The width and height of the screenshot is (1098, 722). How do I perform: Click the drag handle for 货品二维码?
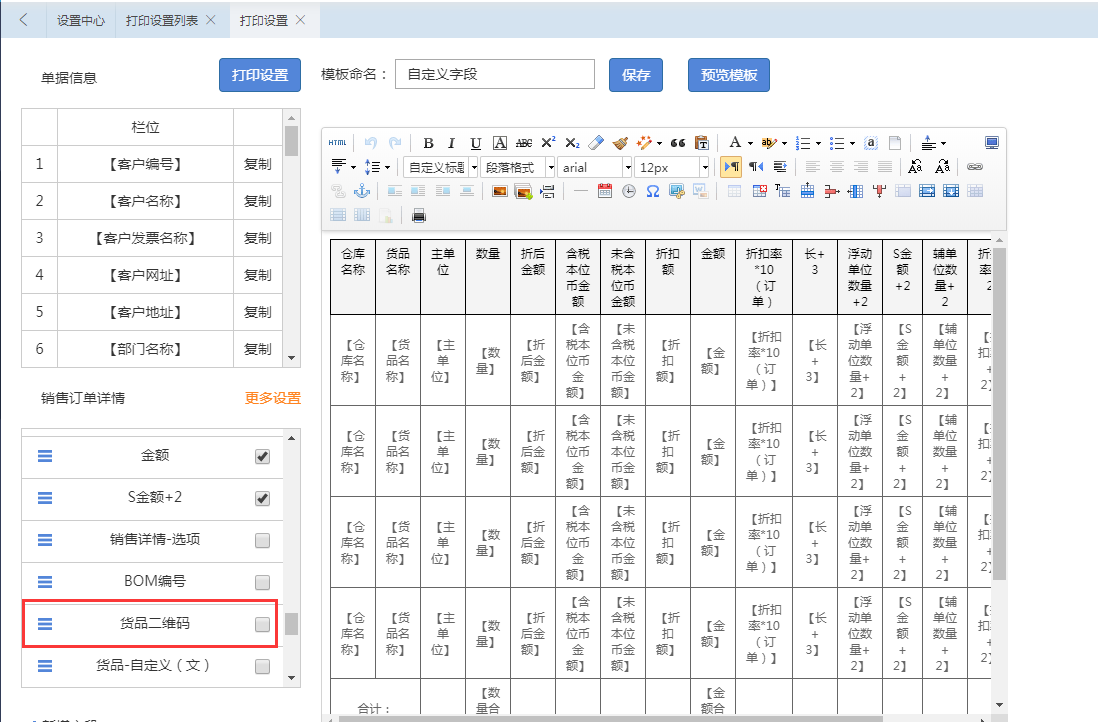tap(45, 623)
